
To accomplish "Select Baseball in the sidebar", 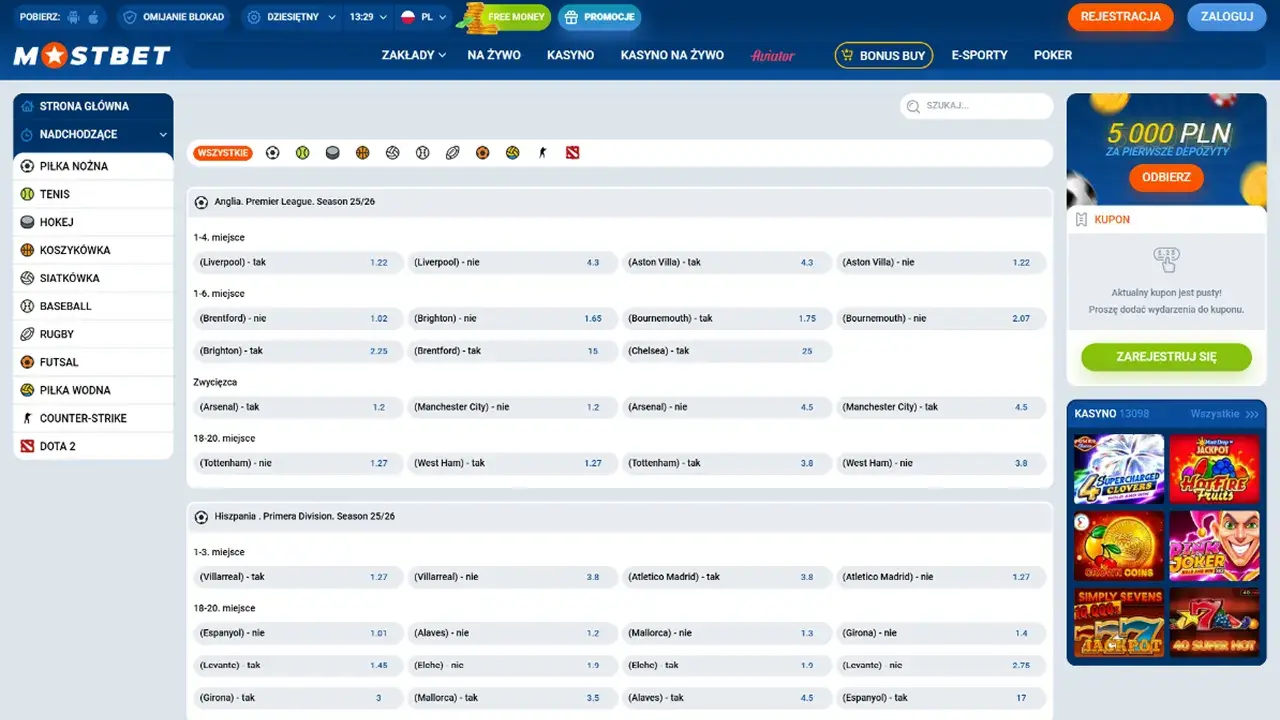I will pos(93,306).
